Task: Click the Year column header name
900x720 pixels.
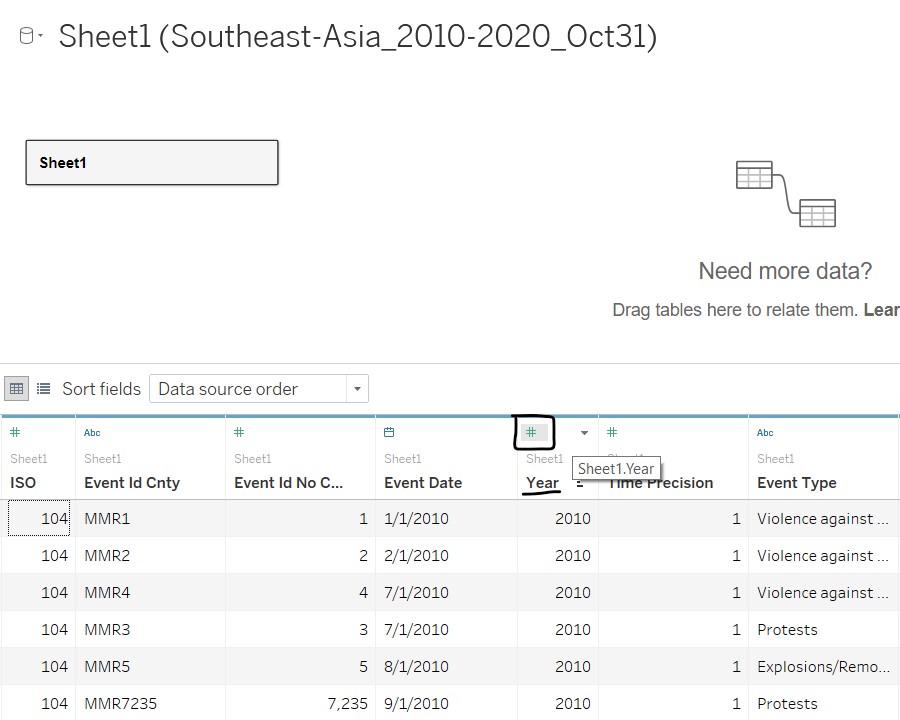Action: coord(542,483)
